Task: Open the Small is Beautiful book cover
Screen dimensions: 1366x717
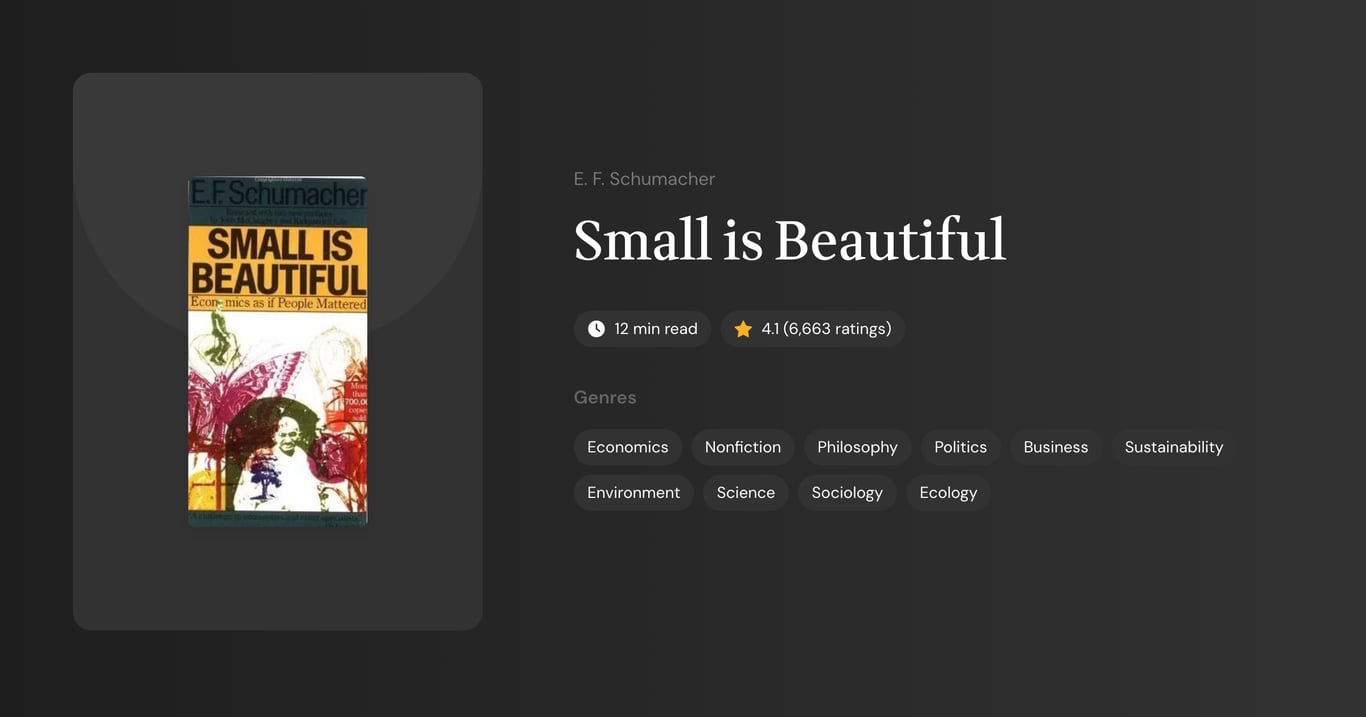Action: 277,350
